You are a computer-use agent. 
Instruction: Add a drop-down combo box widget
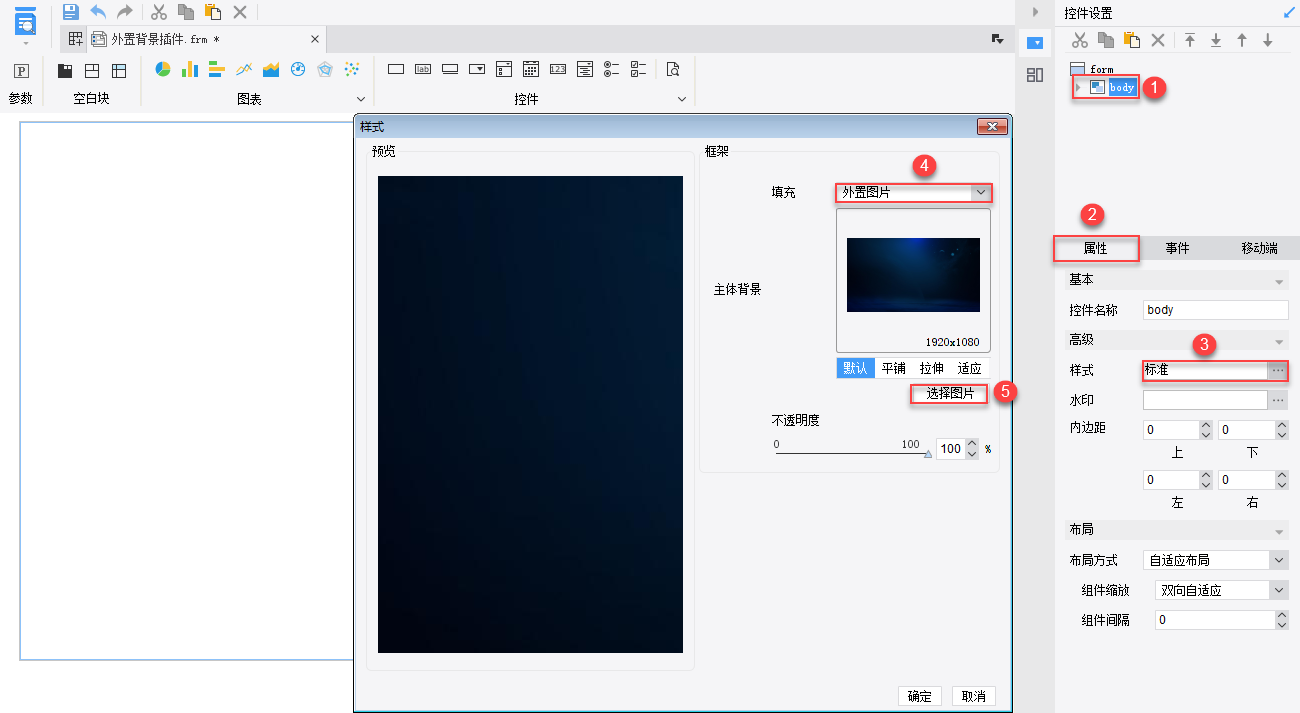(x=477, y=69)
